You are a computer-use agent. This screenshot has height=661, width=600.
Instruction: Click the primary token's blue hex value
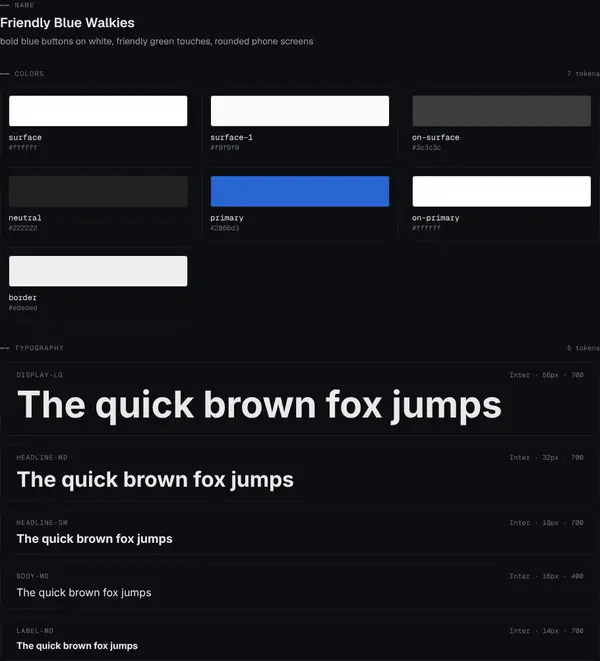point(225,228)
